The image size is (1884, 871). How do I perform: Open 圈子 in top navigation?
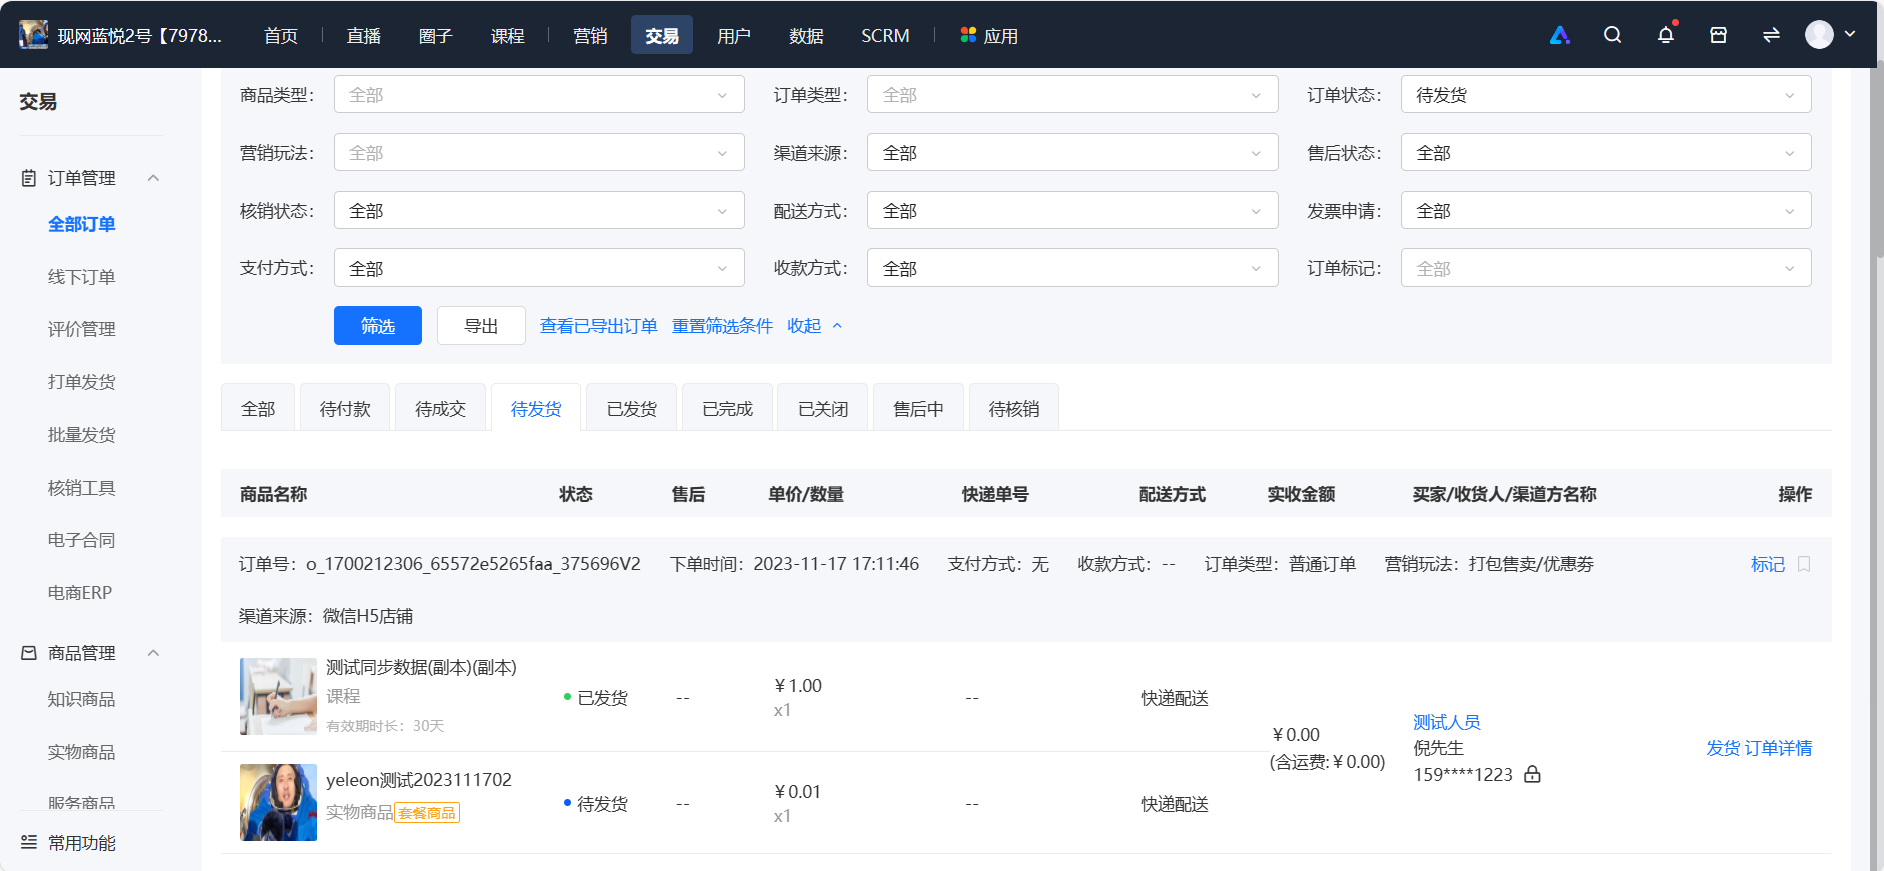point(435,36)
